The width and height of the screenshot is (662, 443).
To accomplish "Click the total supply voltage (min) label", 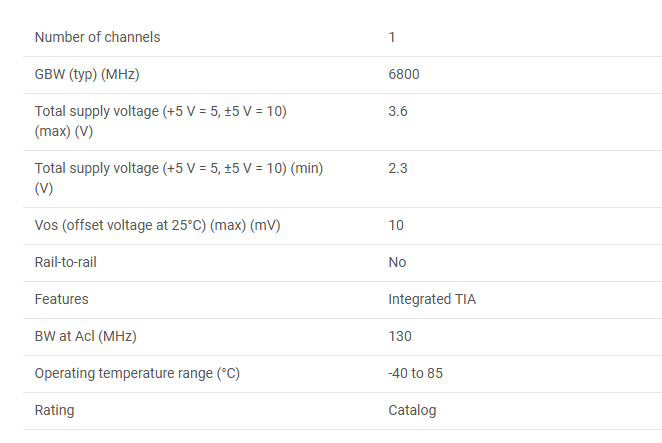I will point(178,177).
